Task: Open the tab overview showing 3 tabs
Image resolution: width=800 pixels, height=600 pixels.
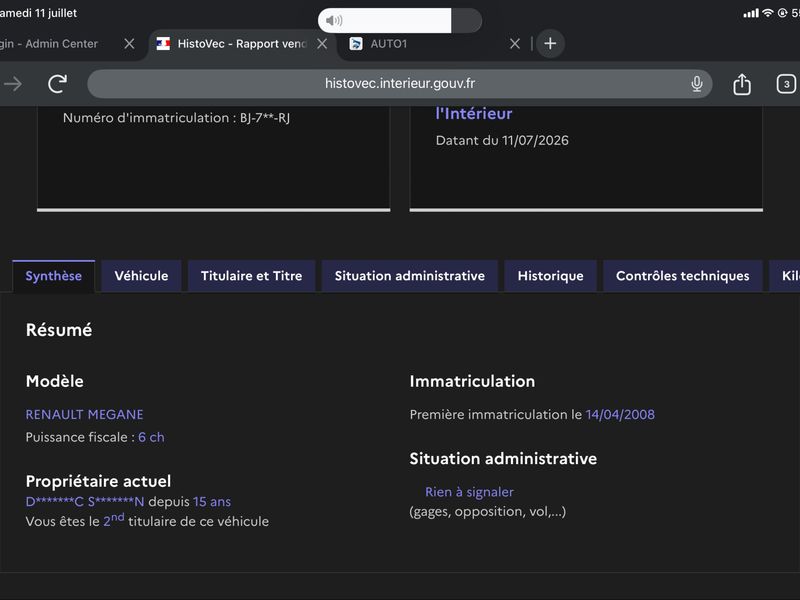Action: point(786,84)
